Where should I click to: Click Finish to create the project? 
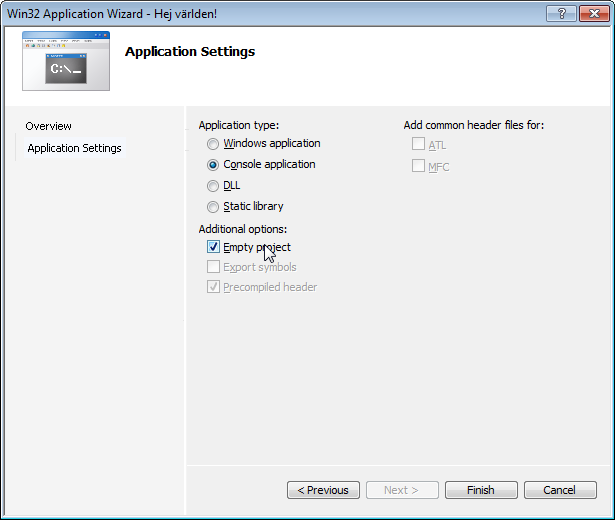click(481, 490)
